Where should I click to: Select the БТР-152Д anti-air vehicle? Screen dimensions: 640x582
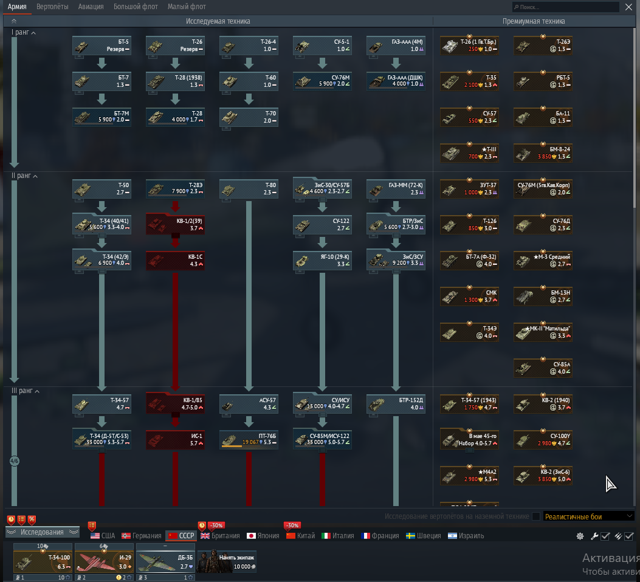[x=396, y=404]
